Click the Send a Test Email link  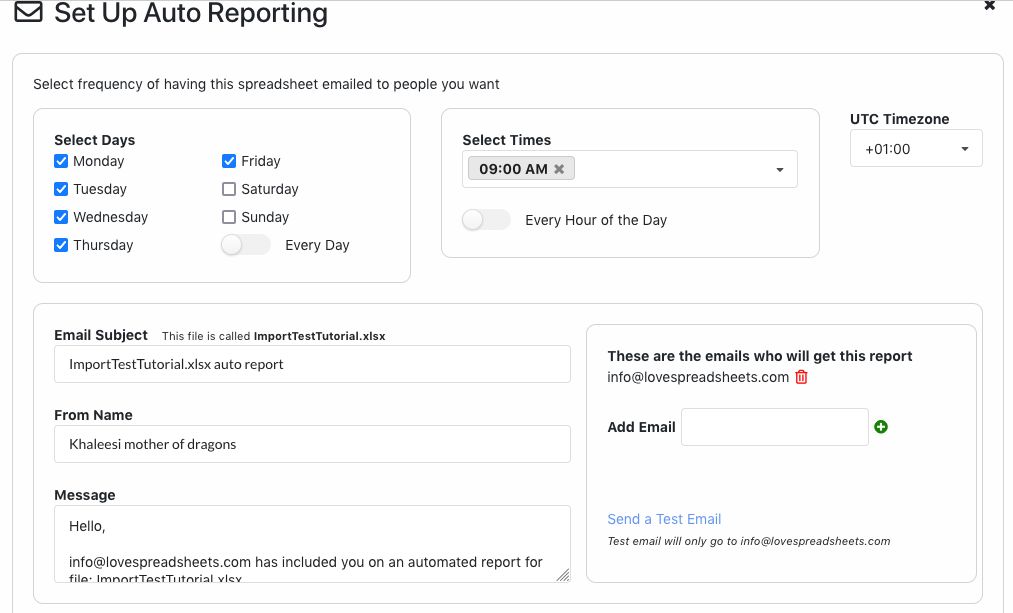click(664, 519)
